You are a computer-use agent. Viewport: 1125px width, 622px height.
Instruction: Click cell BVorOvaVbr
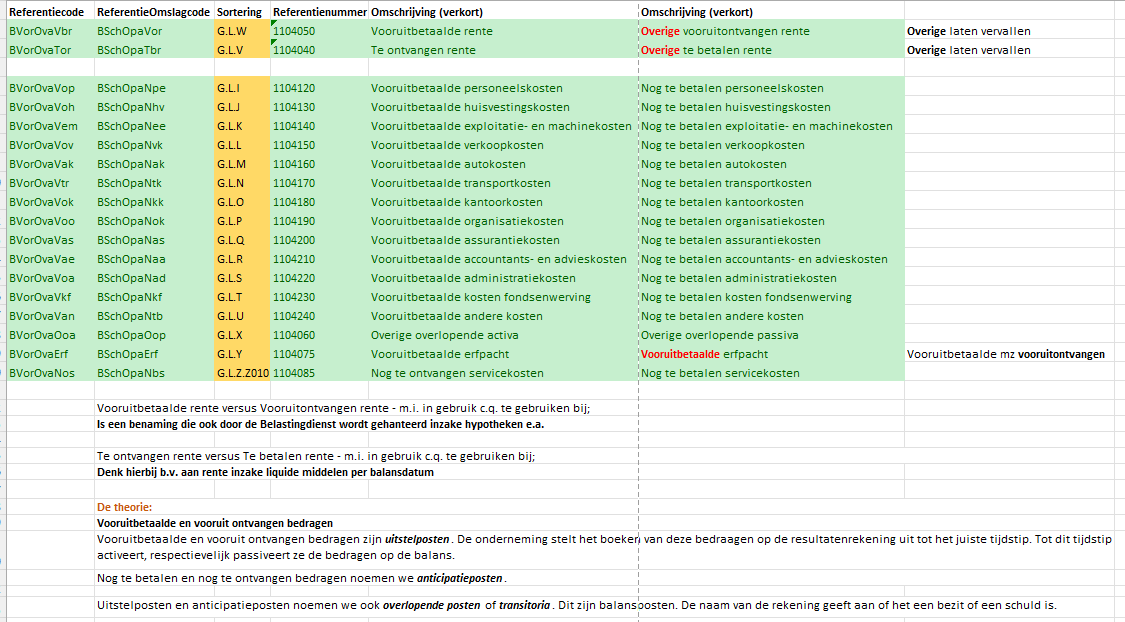tap(50, 31)
